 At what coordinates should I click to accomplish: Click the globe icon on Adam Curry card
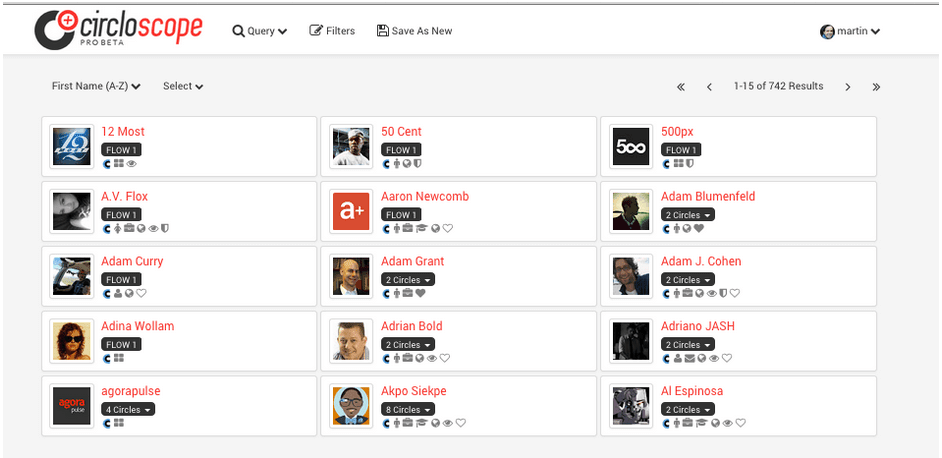coord(129,293)
